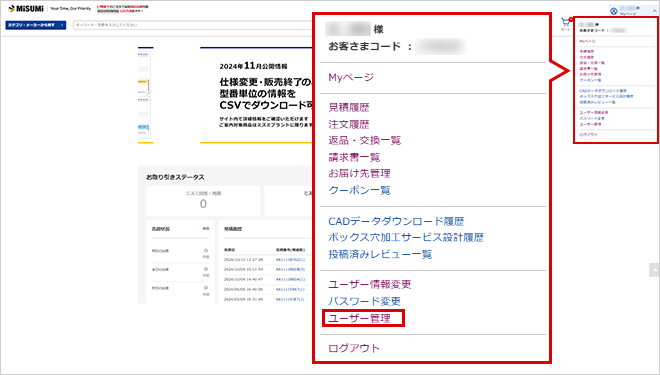The width and height of the screenshot is (660, 375).
Task: Click the date 2024/10/15 13:27:28
Action: tap(244, 260)
